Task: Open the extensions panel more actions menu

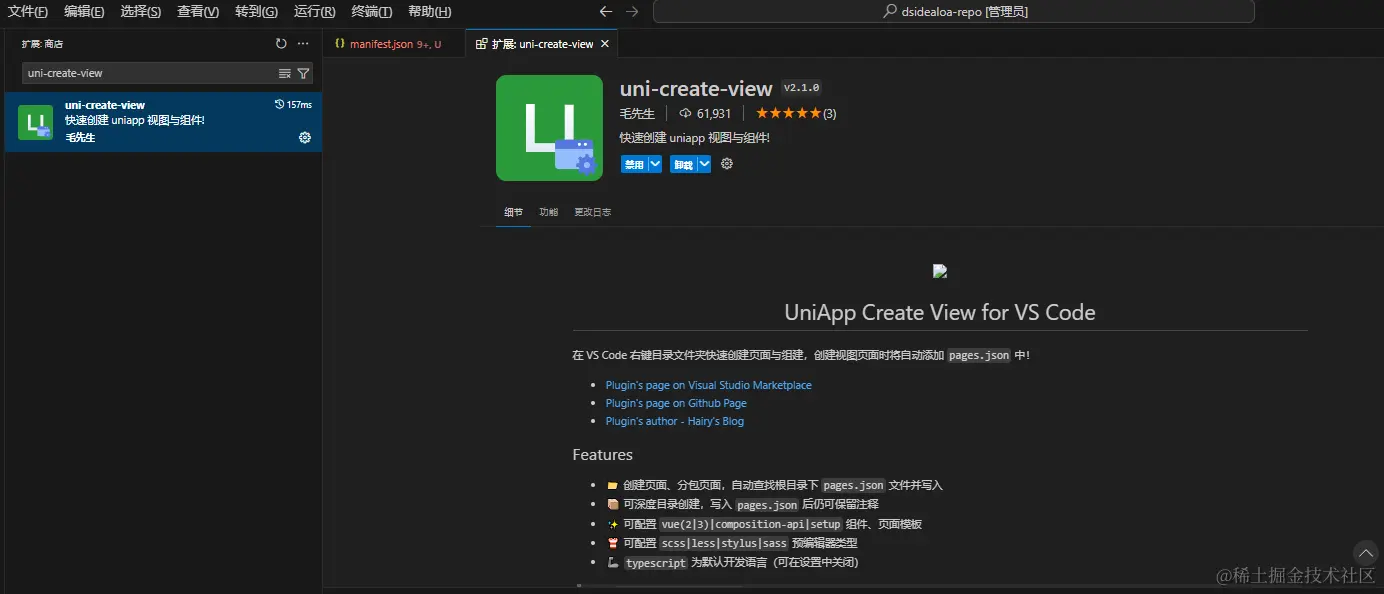Action: pyautogui.click(x=303, y=44)
